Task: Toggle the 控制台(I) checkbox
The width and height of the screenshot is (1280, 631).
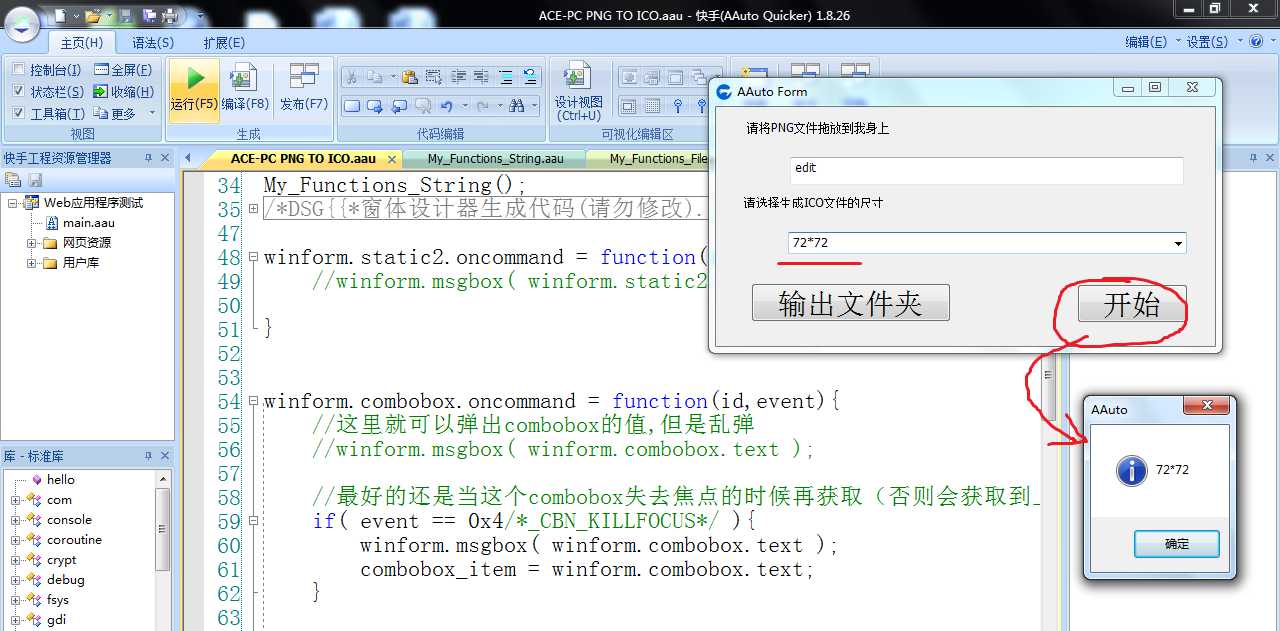Action: tap(19, 70)
